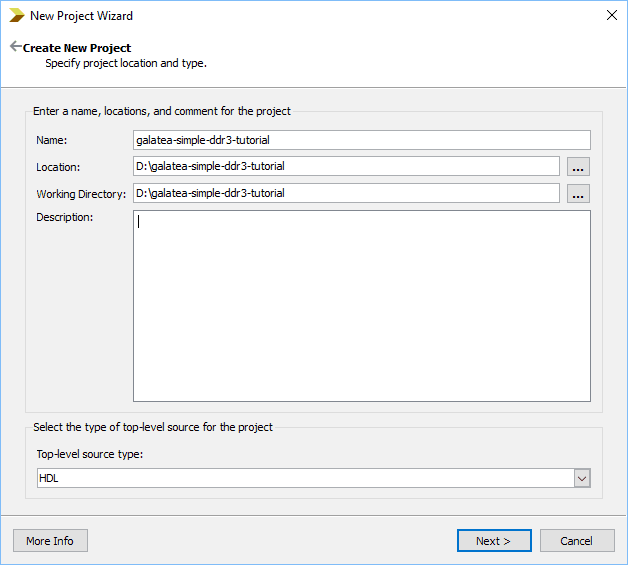The width and height of the screenshot is (628, 565).
Task: Click the ISE logo in title bar
Action: pos(16,15)
